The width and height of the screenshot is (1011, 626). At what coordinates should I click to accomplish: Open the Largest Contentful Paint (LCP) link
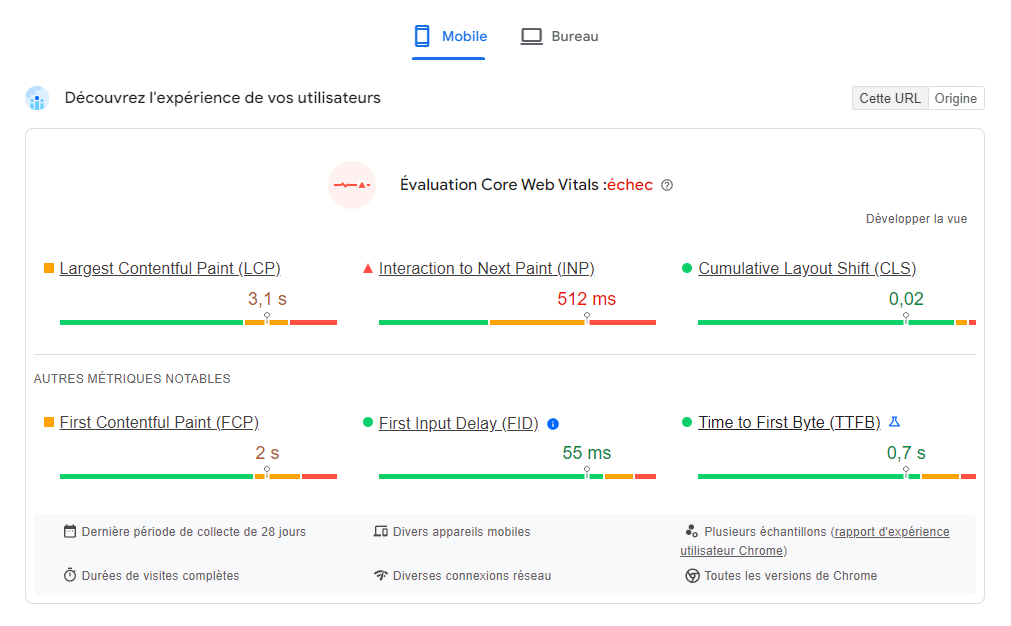[x=170, y=268]
